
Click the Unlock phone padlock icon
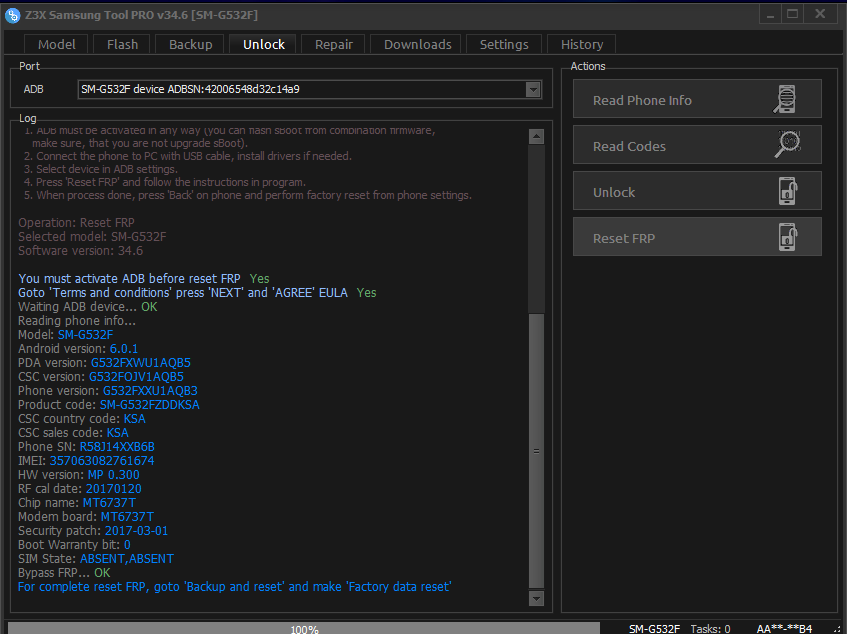tap(788, 191)
